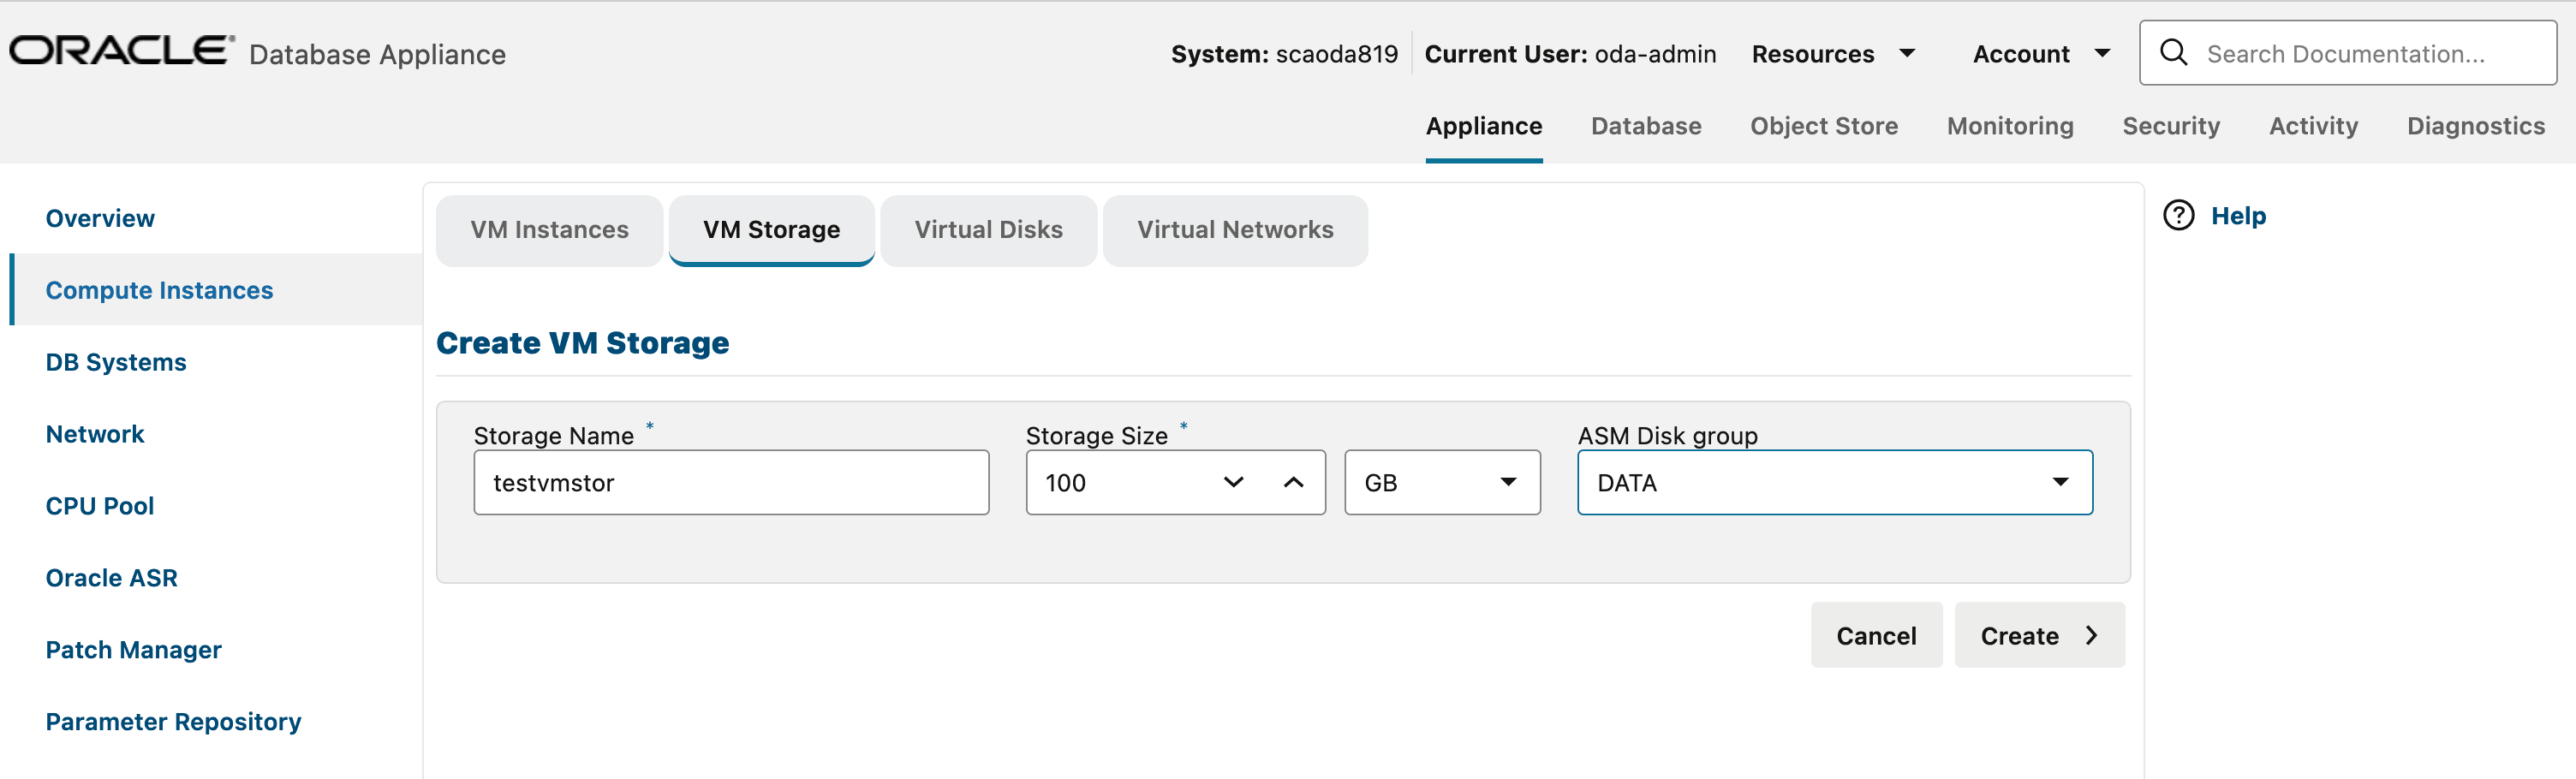Viewport: 2576px width, 779px height.
Task: Increase Storage Size with the up stepper arrow
Action: [1295, 482]
